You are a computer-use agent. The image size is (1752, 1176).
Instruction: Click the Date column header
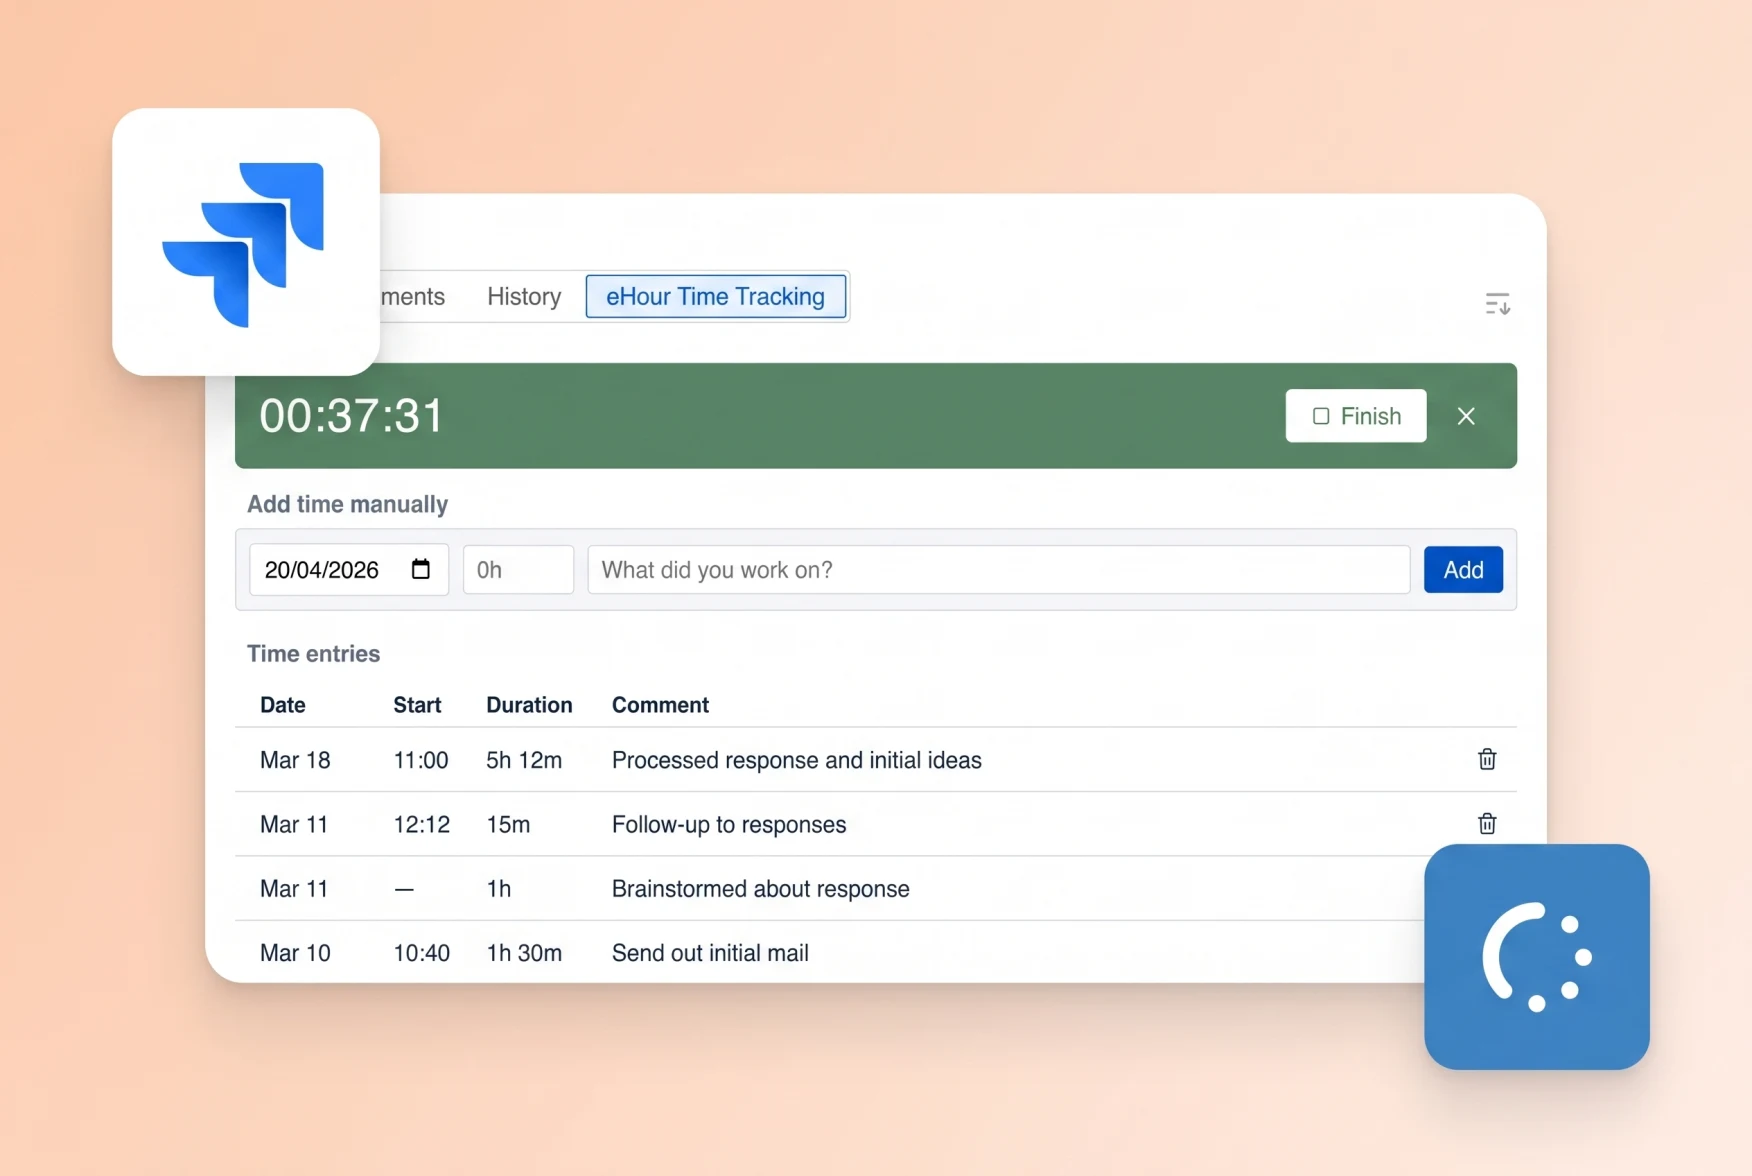click(283, 705)
